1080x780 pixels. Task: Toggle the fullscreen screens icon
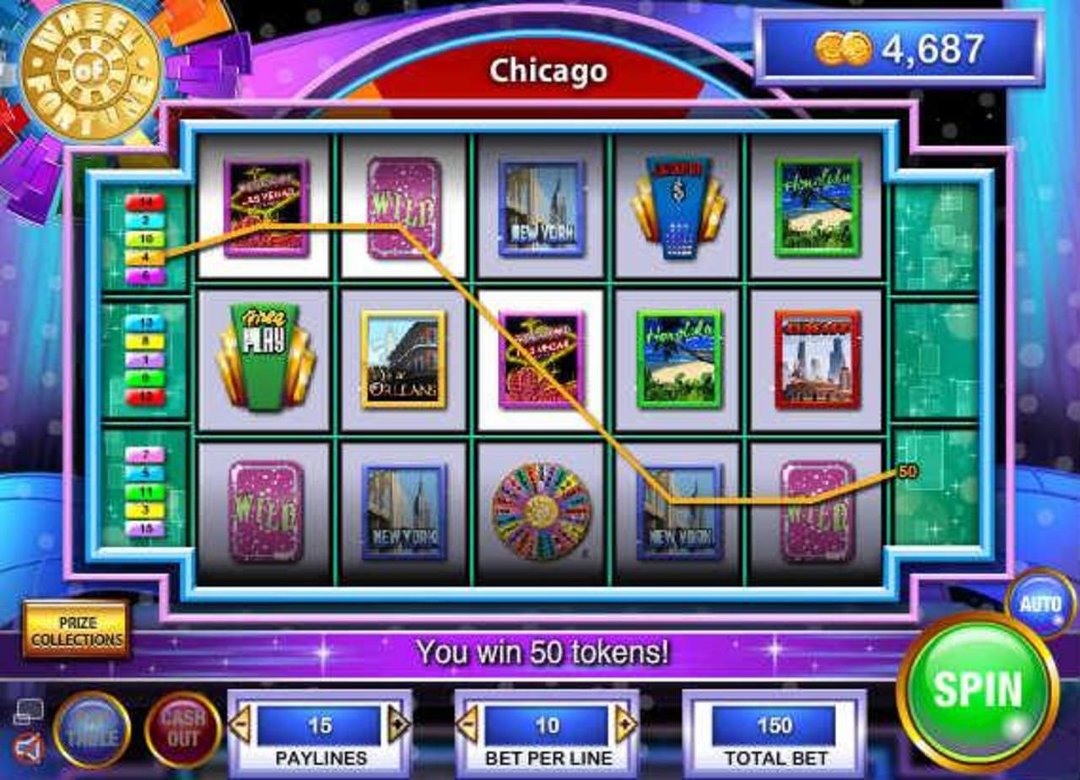click(x=28, y=712)
